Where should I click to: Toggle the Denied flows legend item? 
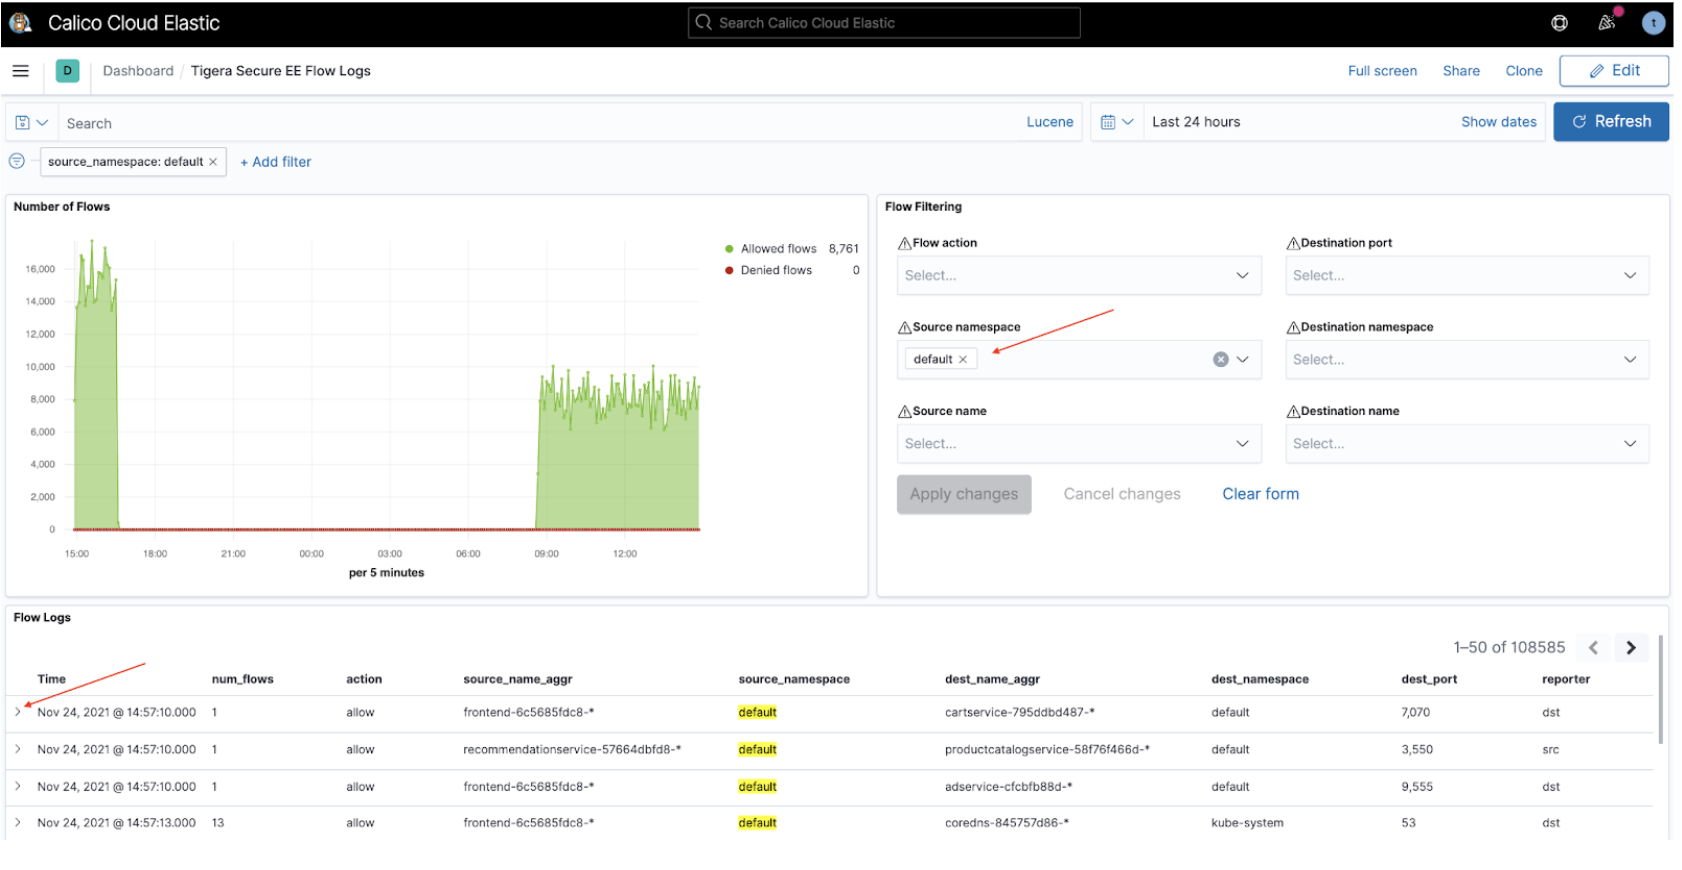point(775,270)
